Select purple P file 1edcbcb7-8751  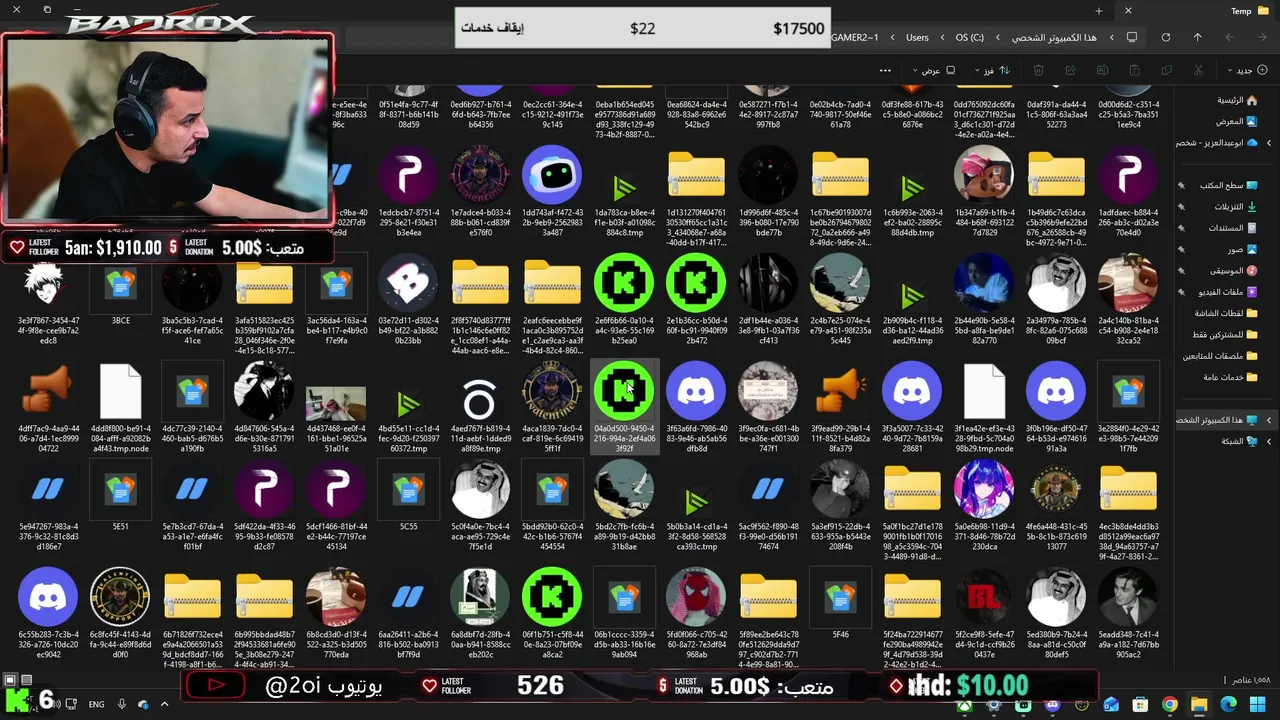[x=408, y=190]
